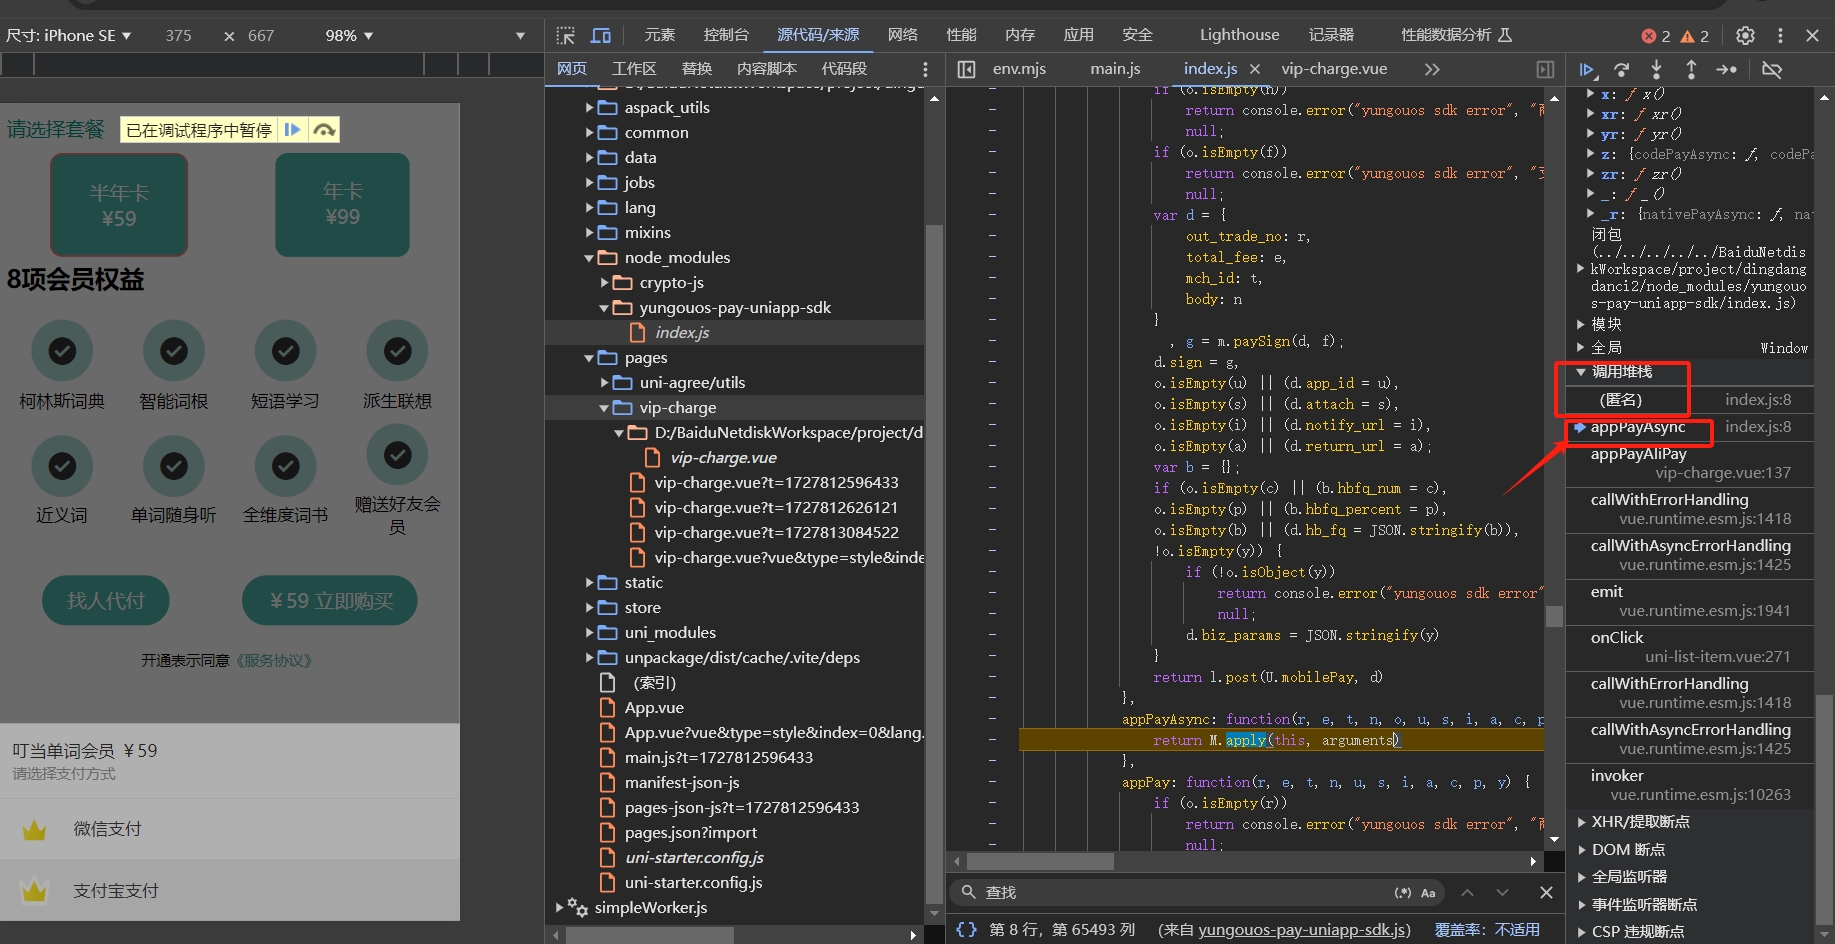Open device toolbar more options dropdown
This screenshot has height=944, width=1835.
[520, 36]
